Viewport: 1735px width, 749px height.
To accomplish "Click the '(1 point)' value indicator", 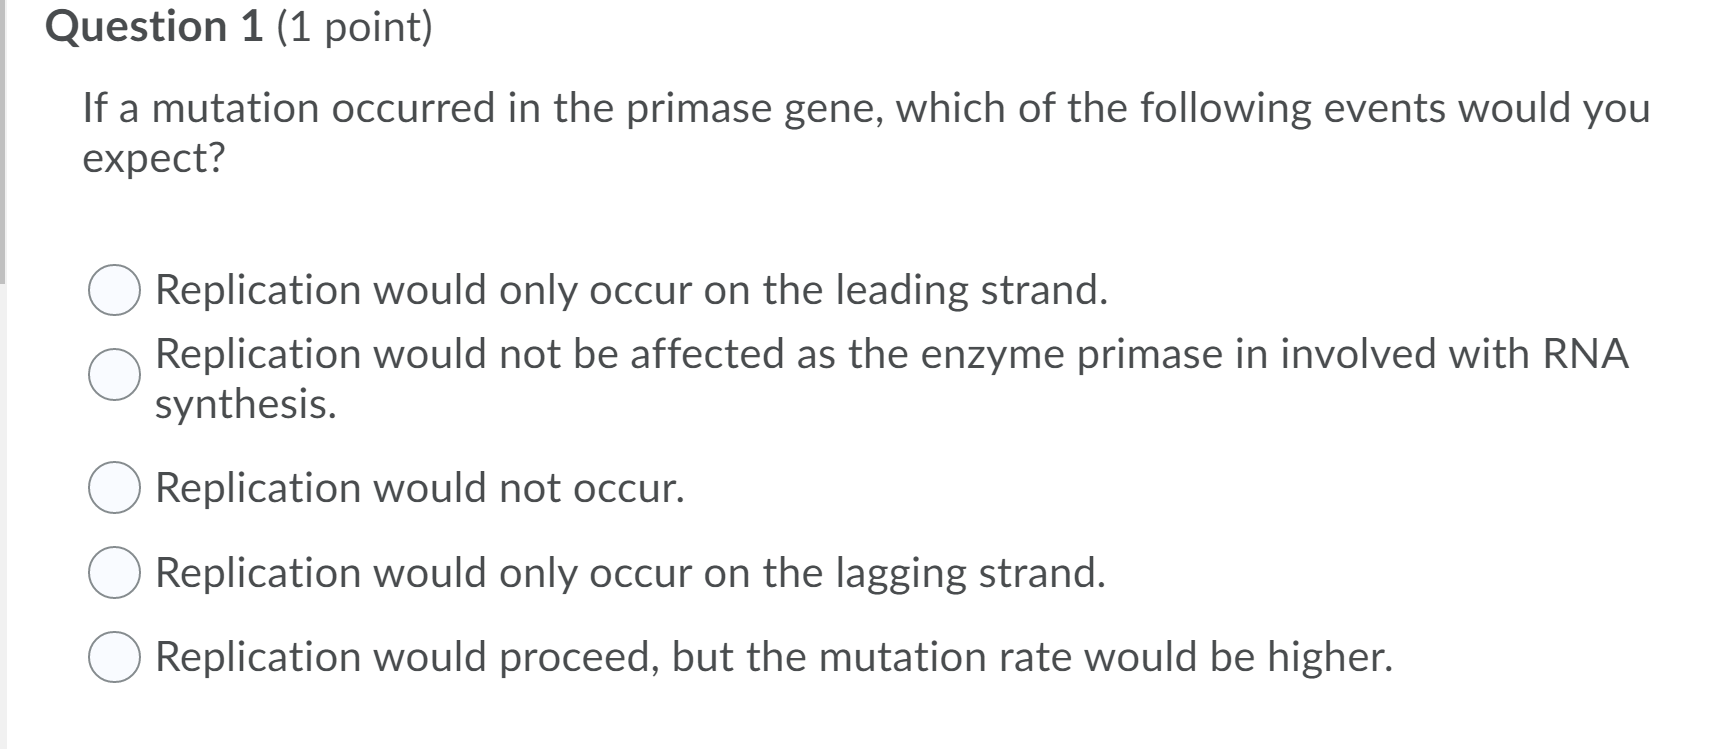I will 354,25.
